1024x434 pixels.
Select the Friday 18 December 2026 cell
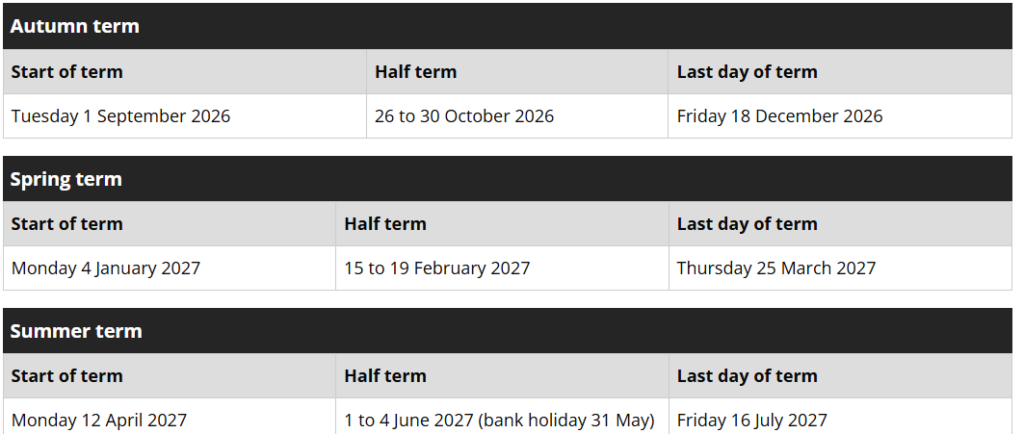(x=840, y=116)
